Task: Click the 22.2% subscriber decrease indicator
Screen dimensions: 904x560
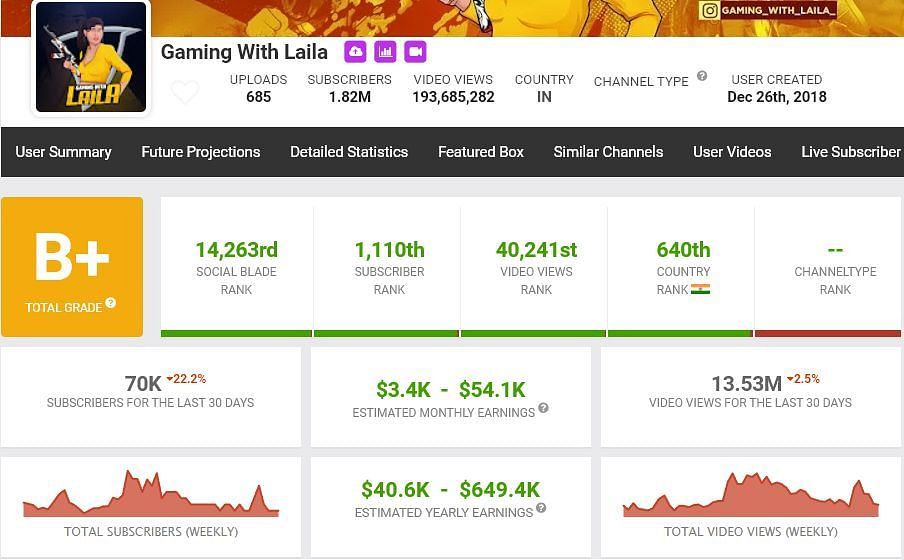Action: click(186, 379)
